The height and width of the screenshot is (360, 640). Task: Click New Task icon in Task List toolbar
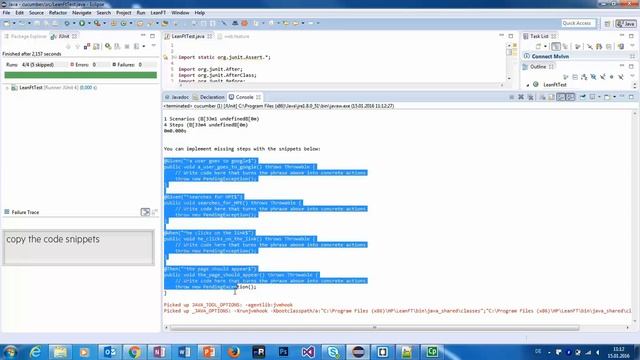pyautogui.click(x=538, y=47)
